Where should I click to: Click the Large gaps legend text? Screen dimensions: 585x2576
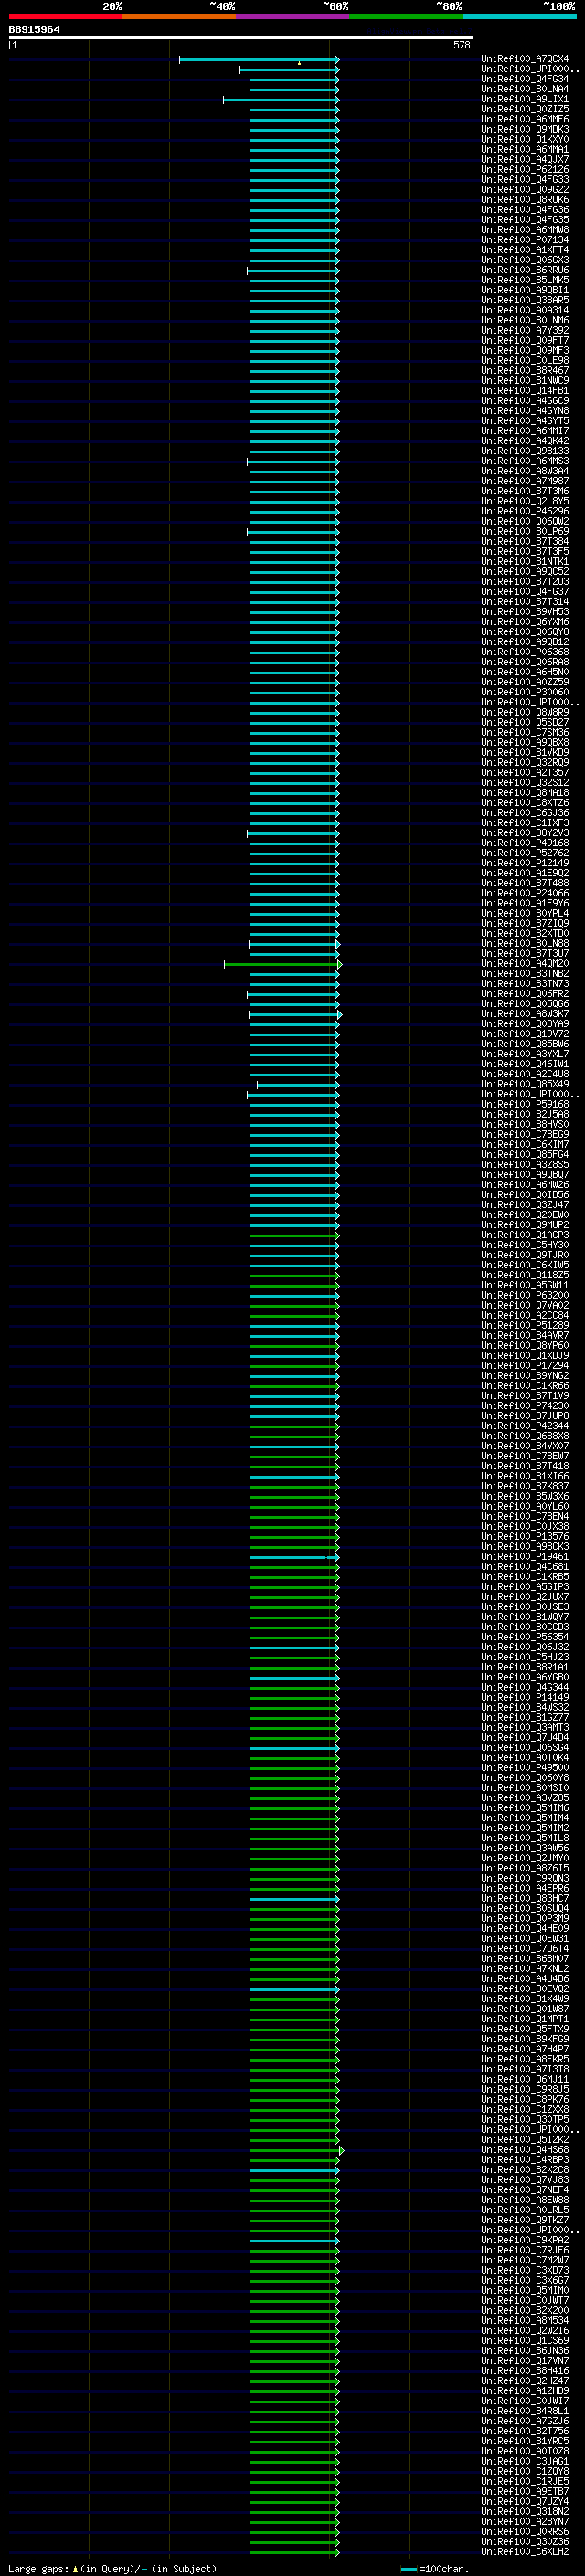coord(112,2568)
